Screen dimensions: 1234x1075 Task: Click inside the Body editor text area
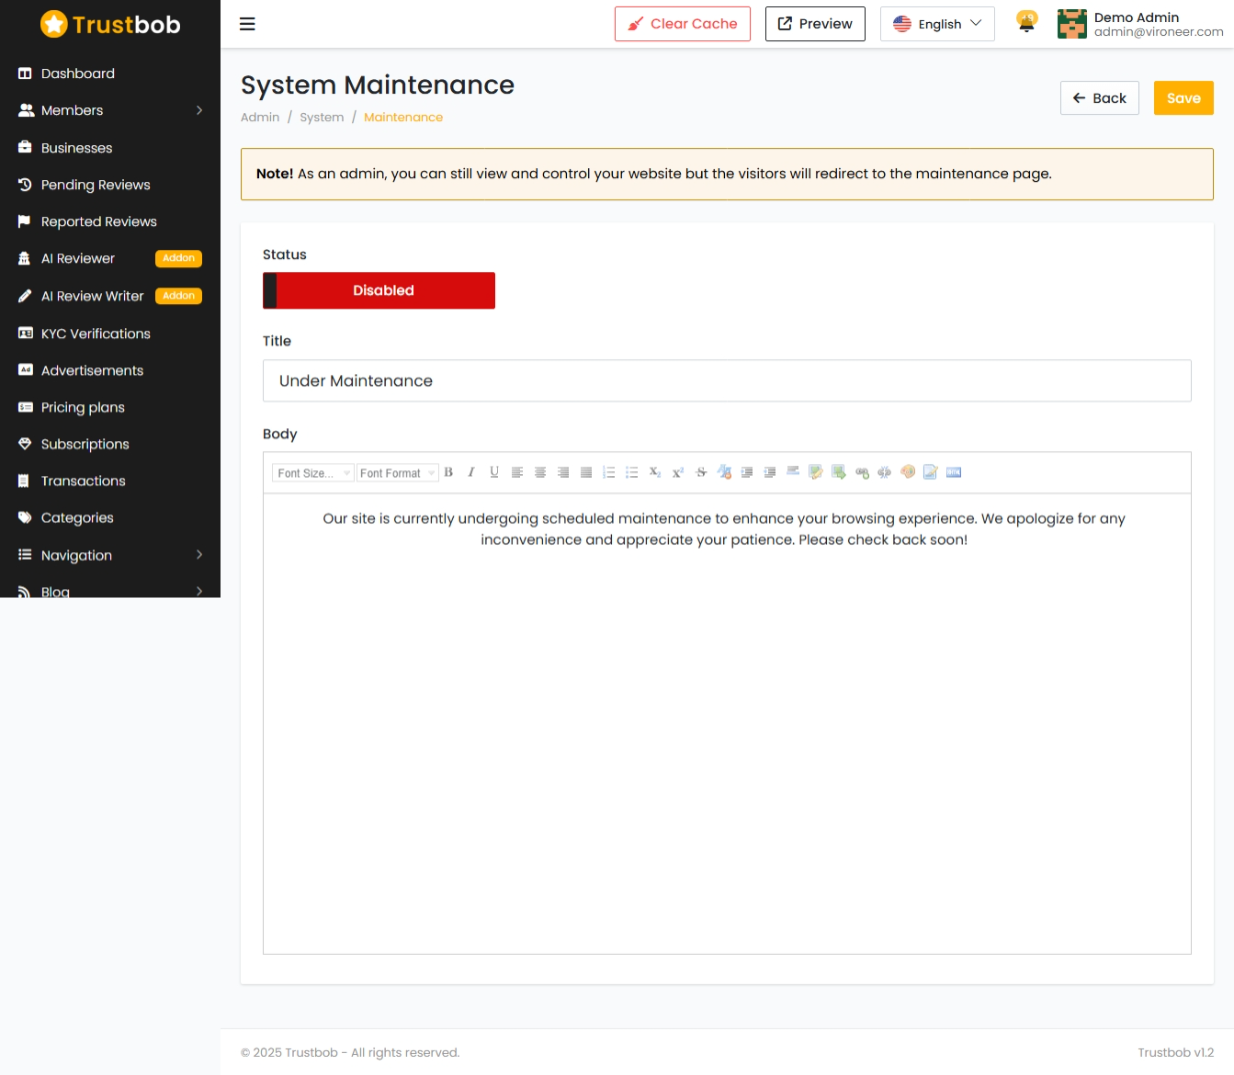point(727,724)
